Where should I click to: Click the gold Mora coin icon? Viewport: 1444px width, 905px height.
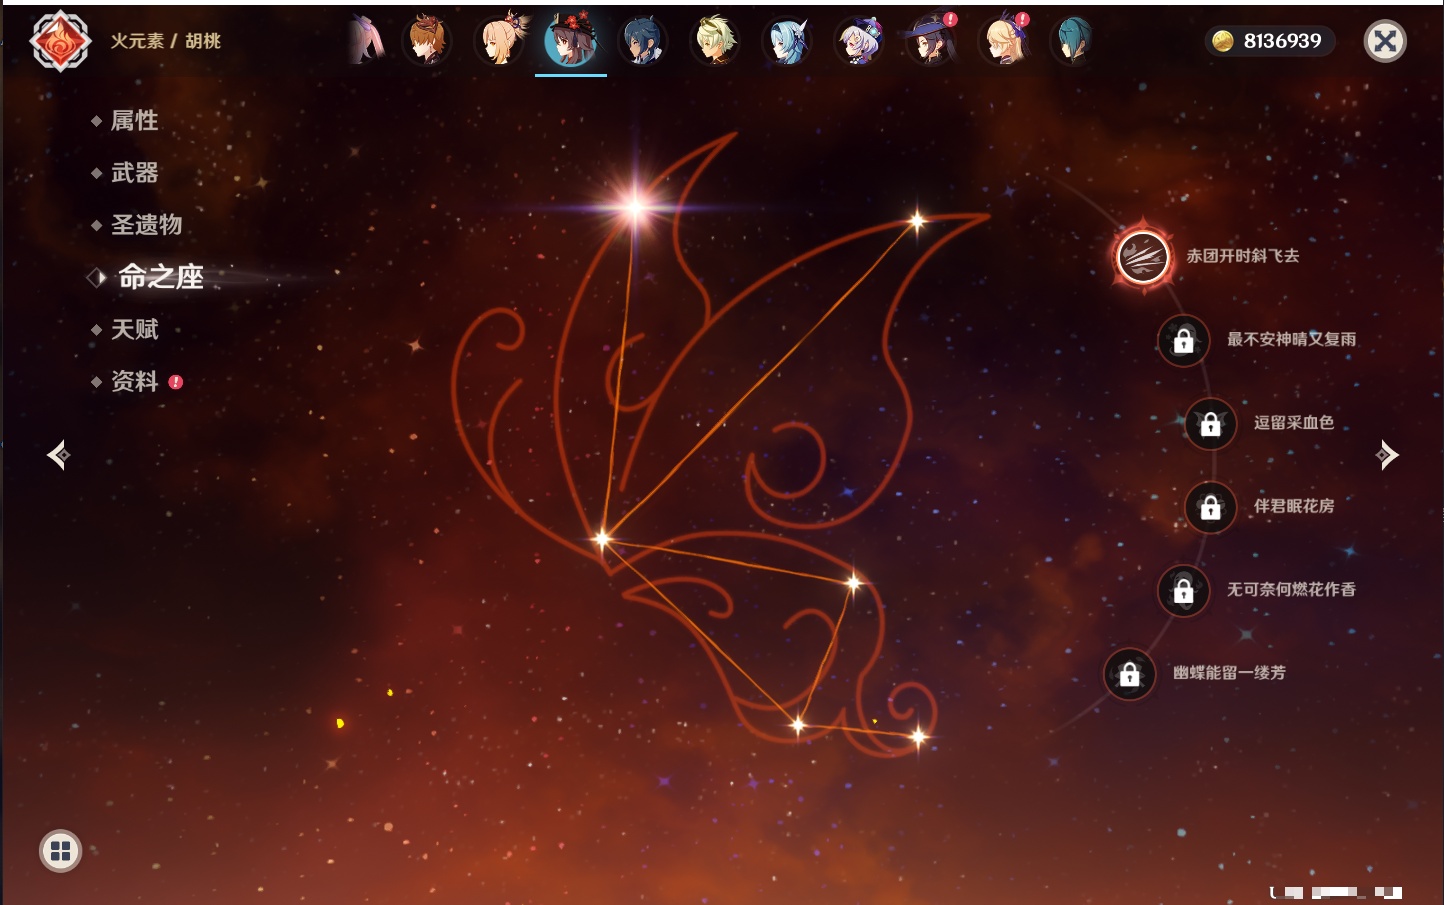pos(1222,41)
